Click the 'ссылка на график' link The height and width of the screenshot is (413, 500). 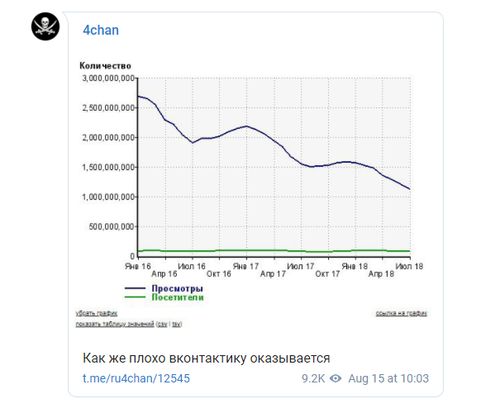point(401,313)
